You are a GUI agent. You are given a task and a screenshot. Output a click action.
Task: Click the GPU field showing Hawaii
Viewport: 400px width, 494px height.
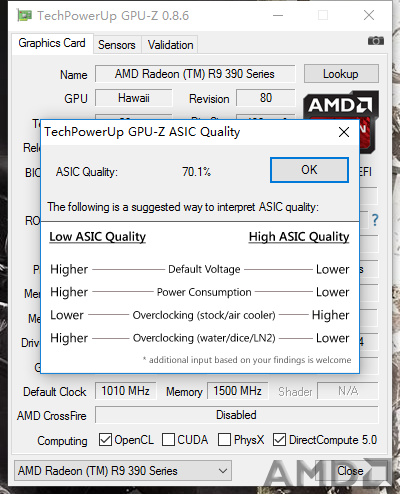click(x=134, y=98)
